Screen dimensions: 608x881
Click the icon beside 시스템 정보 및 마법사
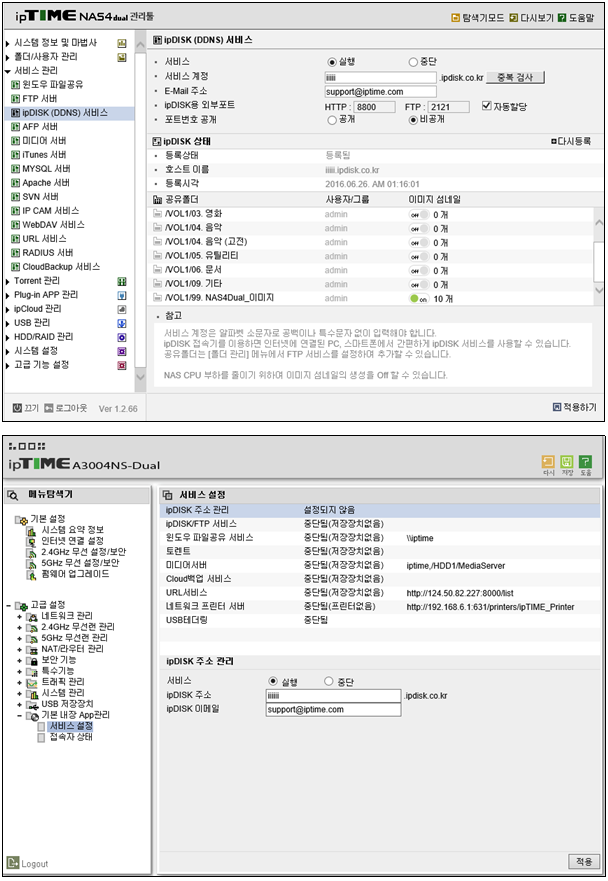[121, 43]
